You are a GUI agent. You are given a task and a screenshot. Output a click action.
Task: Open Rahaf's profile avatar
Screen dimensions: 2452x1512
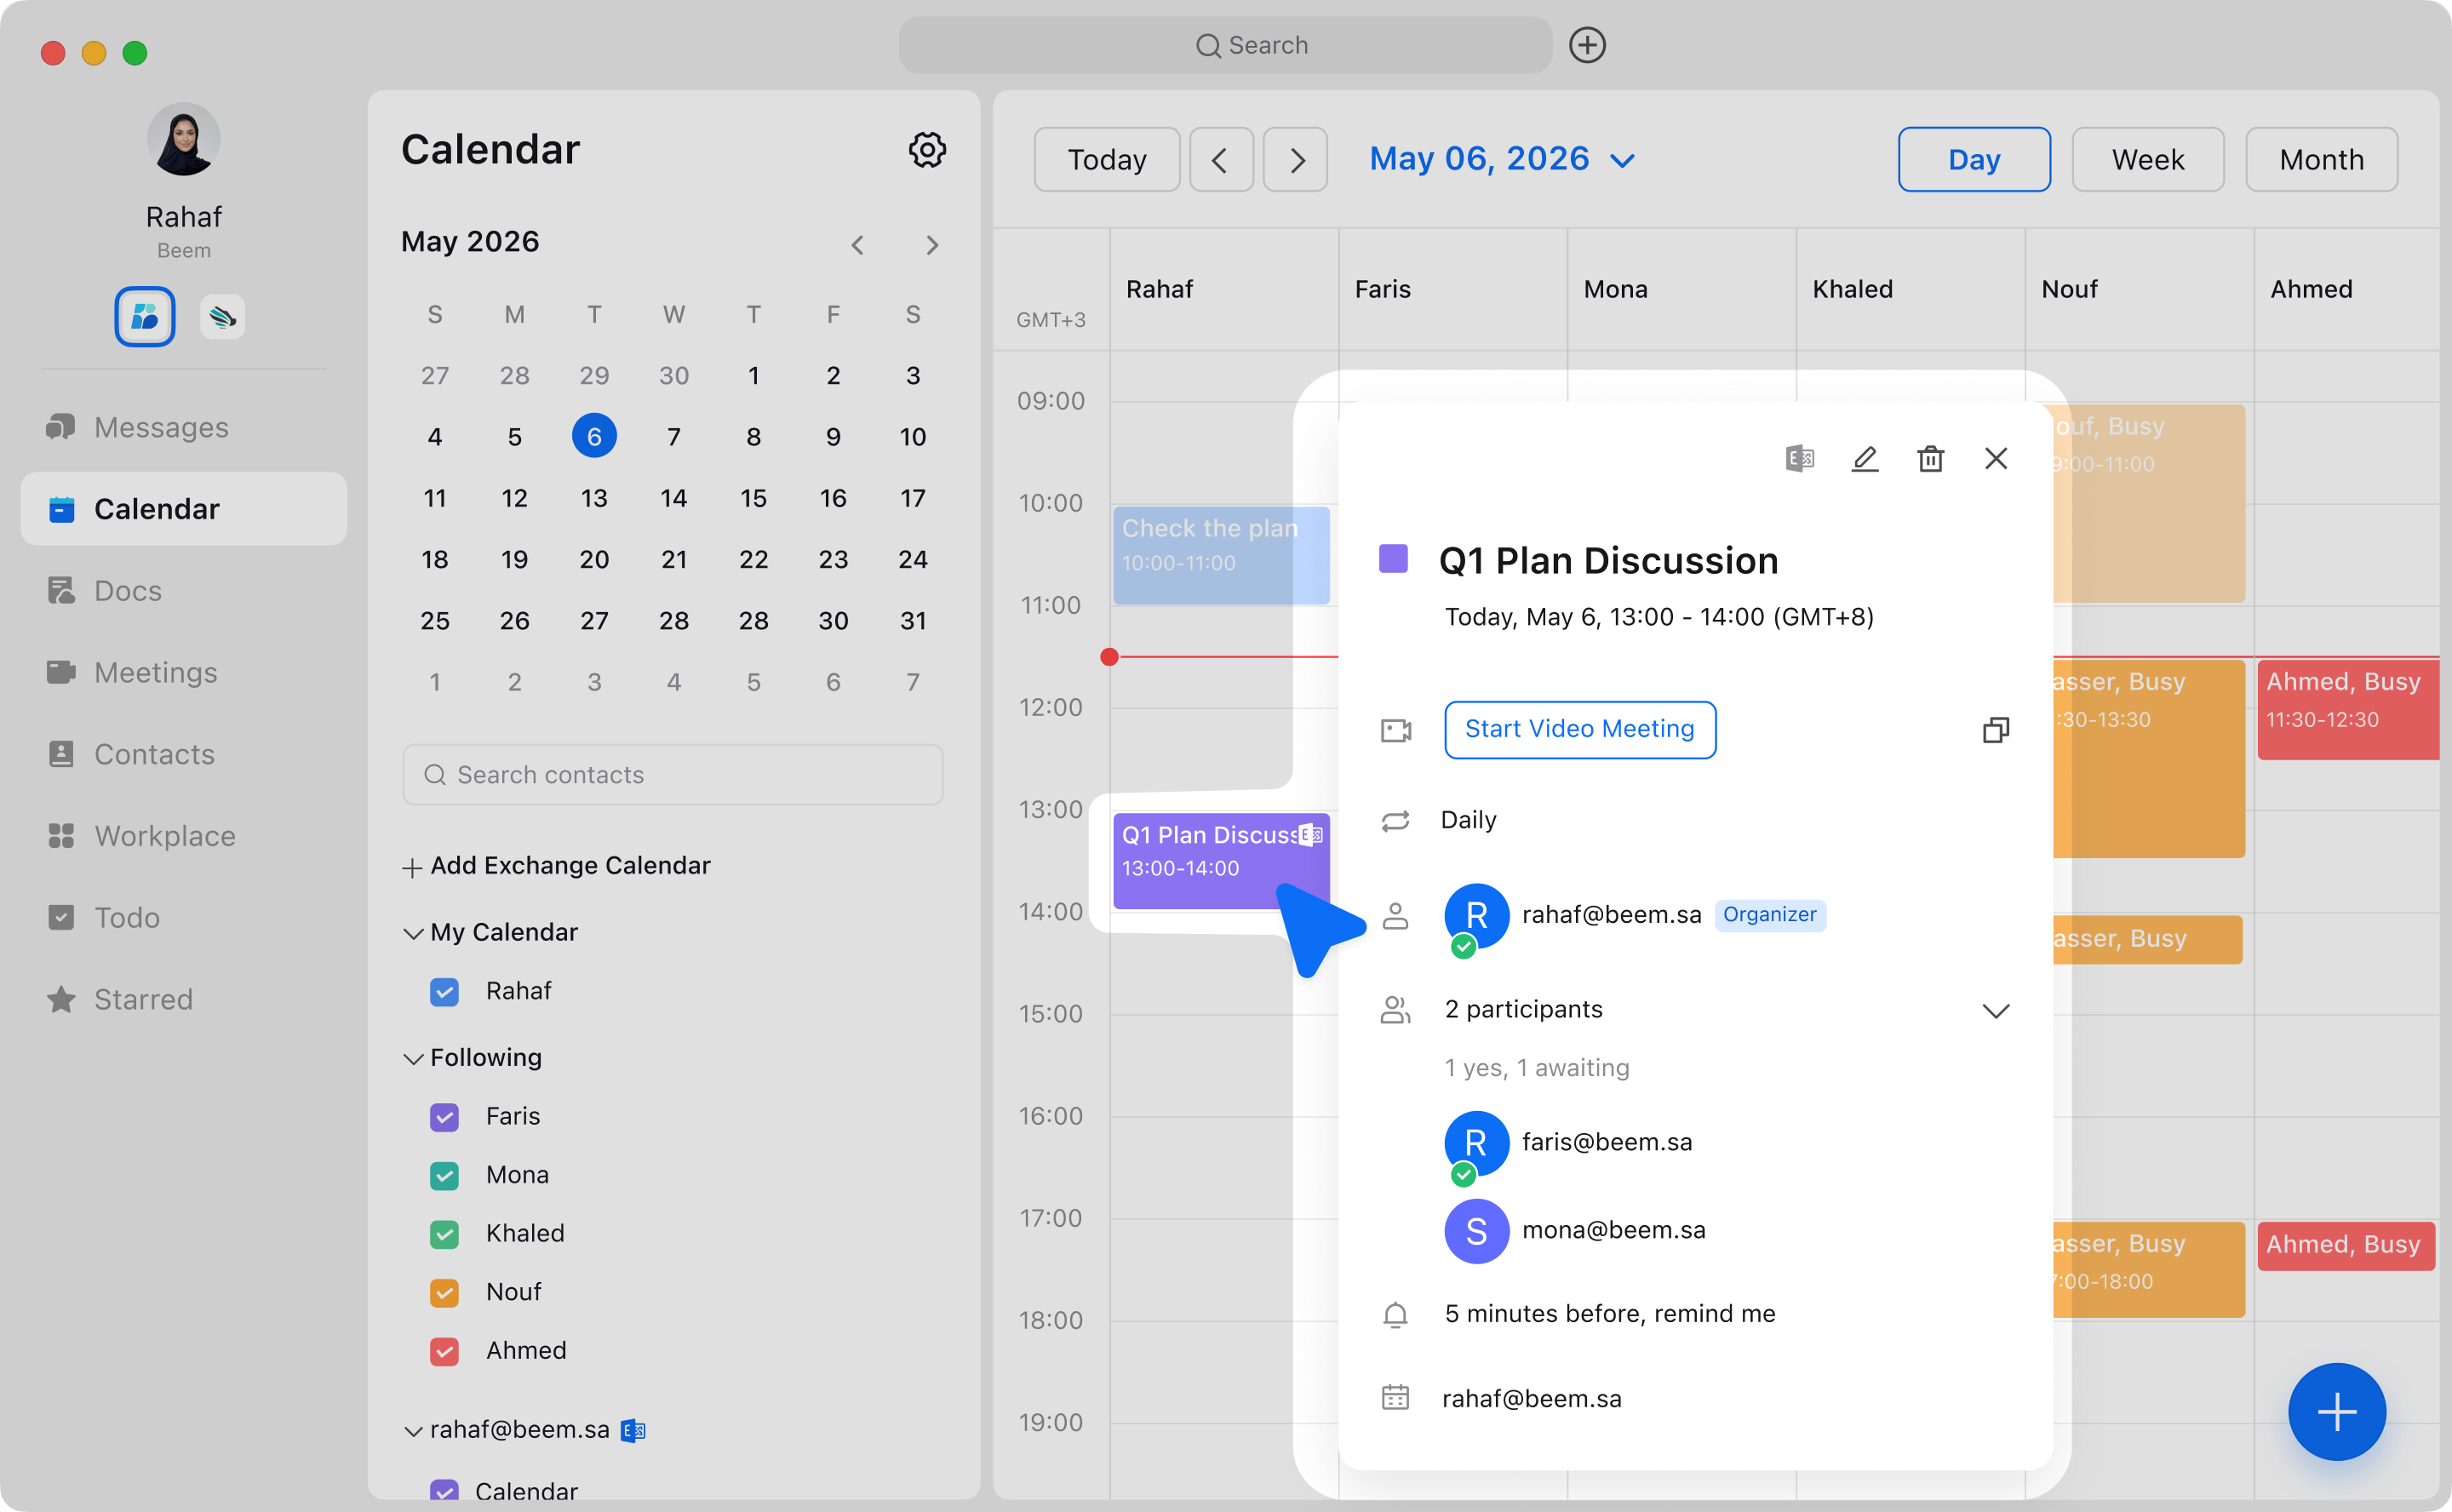[x=184, y=140]
